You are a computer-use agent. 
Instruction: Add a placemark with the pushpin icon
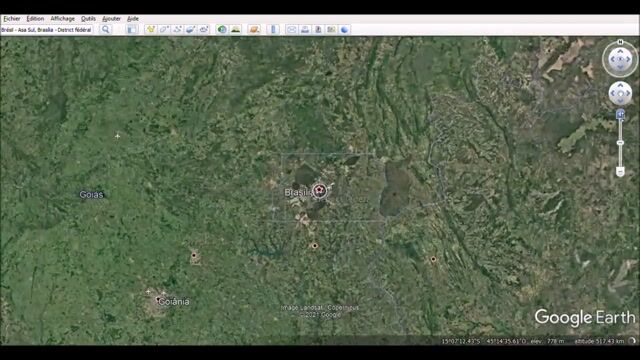151,29
